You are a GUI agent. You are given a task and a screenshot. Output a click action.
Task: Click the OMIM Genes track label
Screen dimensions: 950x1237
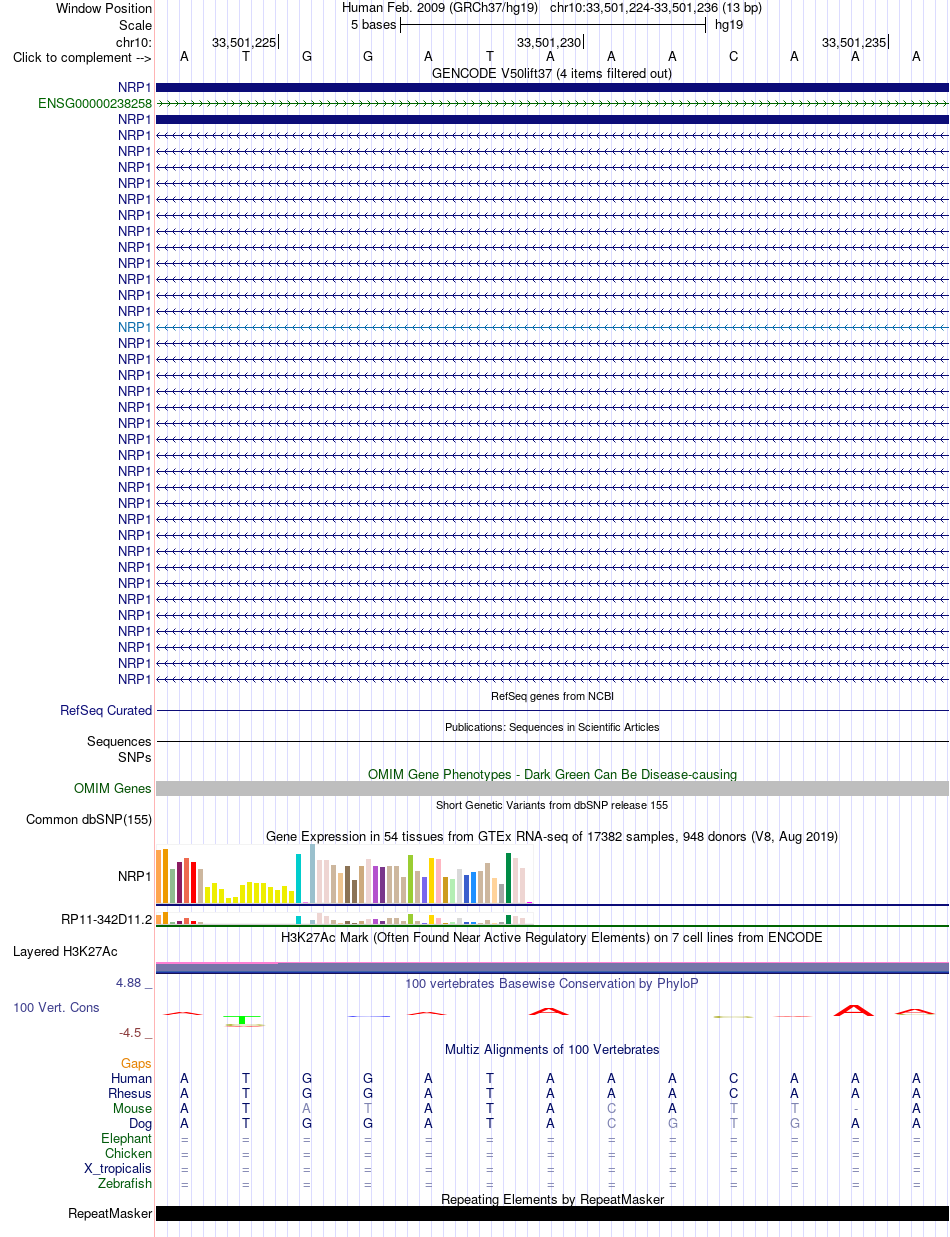tap(113, 789)
